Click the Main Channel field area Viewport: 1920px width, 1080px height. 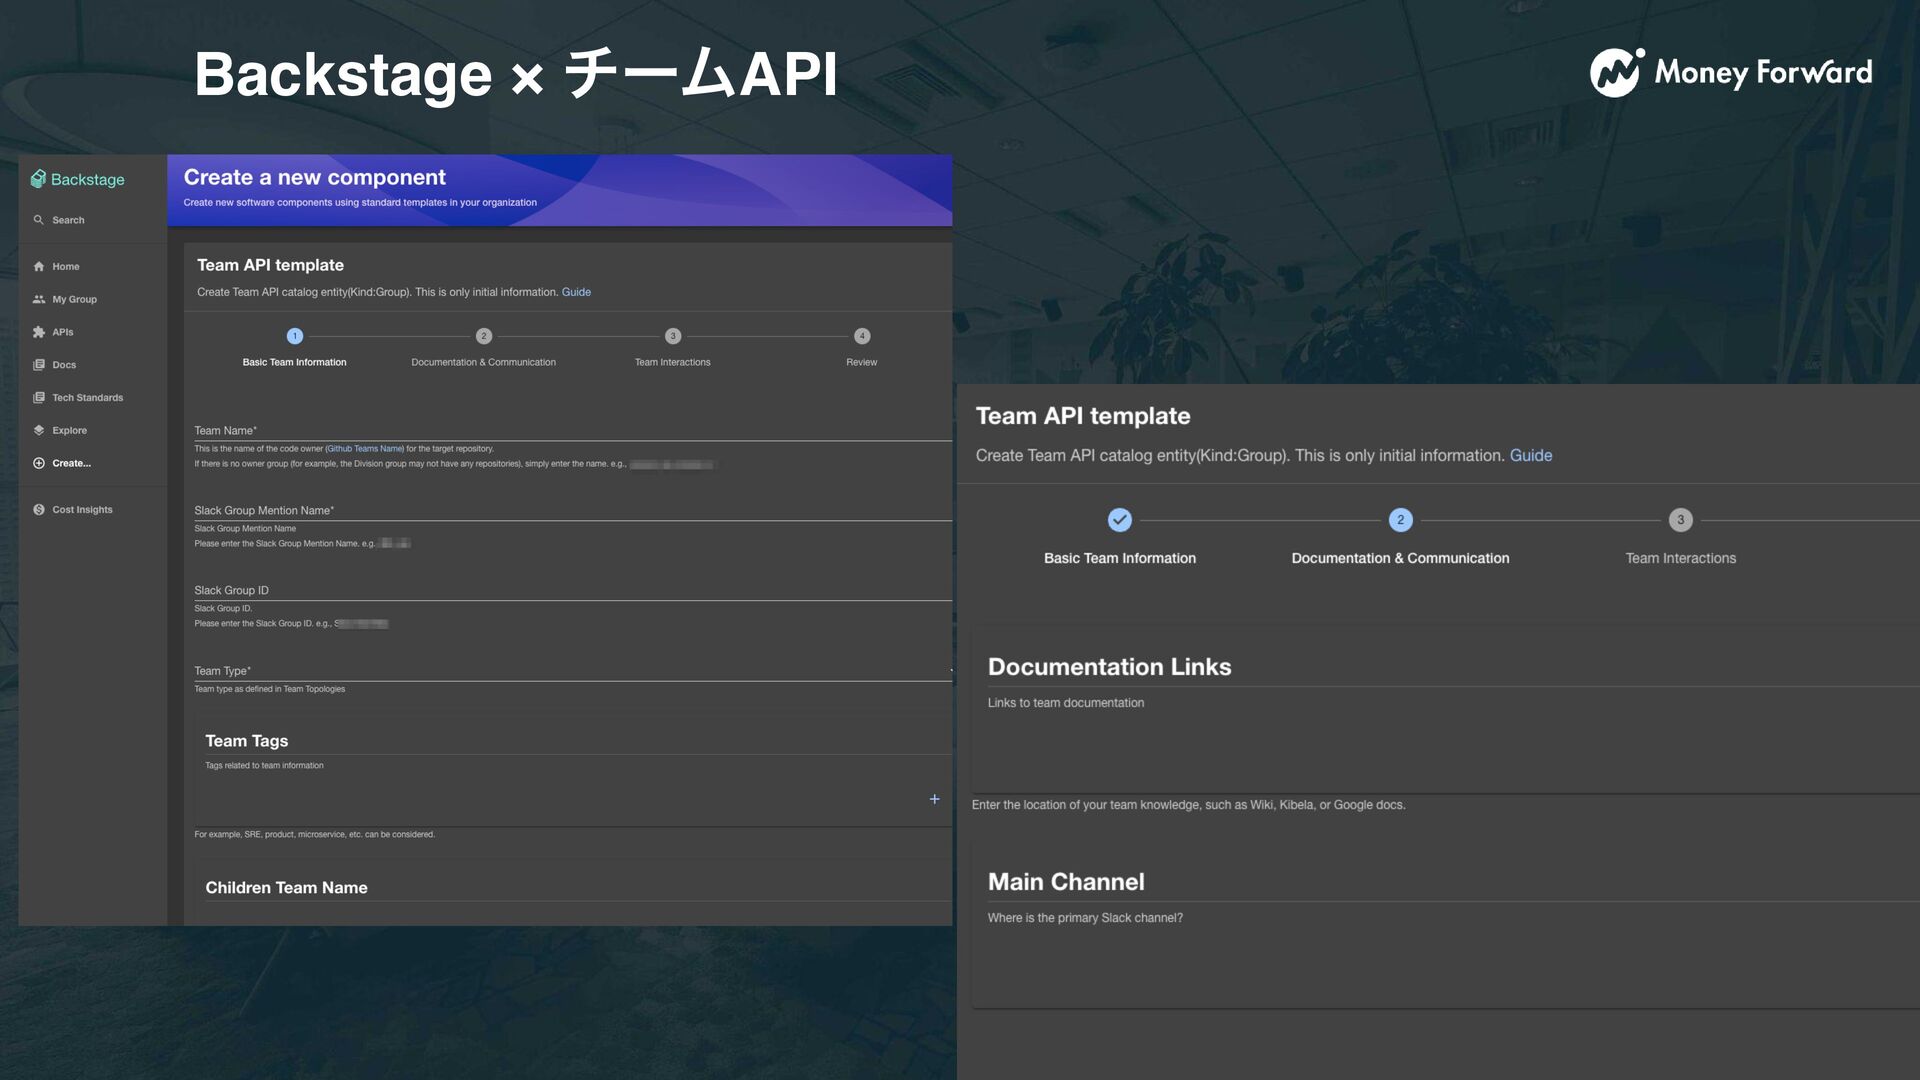click(x=1446, y=925)
